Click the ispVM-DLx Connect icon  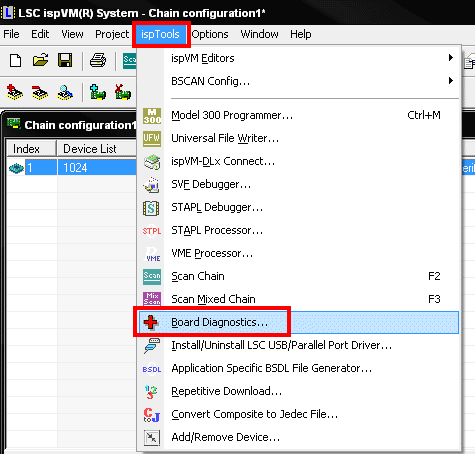point(152,162)
